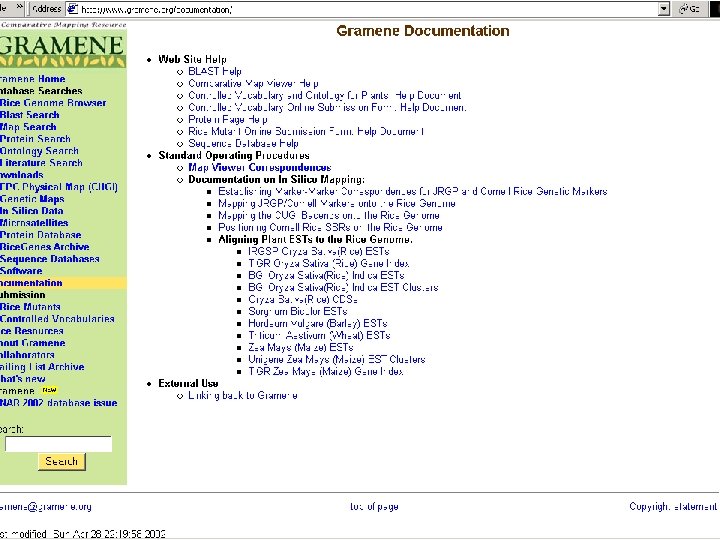720x540 pixels.
Task: Select Protein Search in the sidebar
Action: (x=35, y=139)
